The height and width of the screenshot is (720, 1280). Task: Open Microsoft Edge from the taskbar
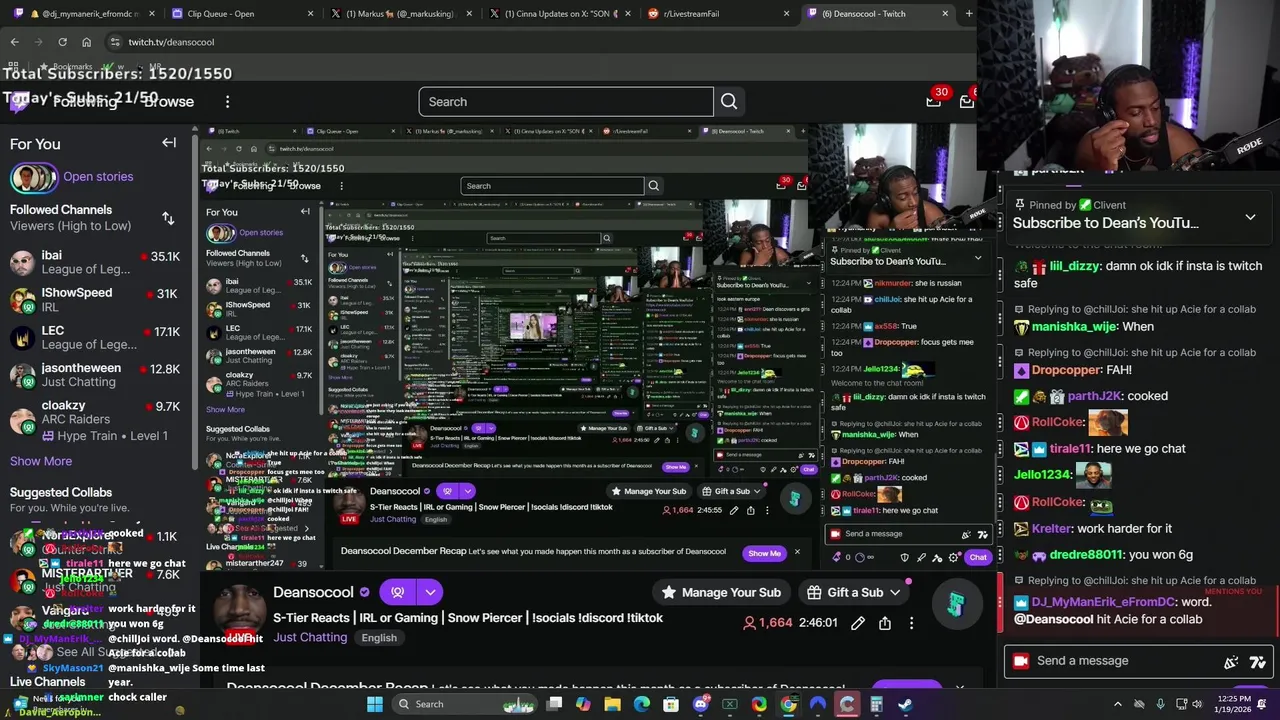pos(642,704)
